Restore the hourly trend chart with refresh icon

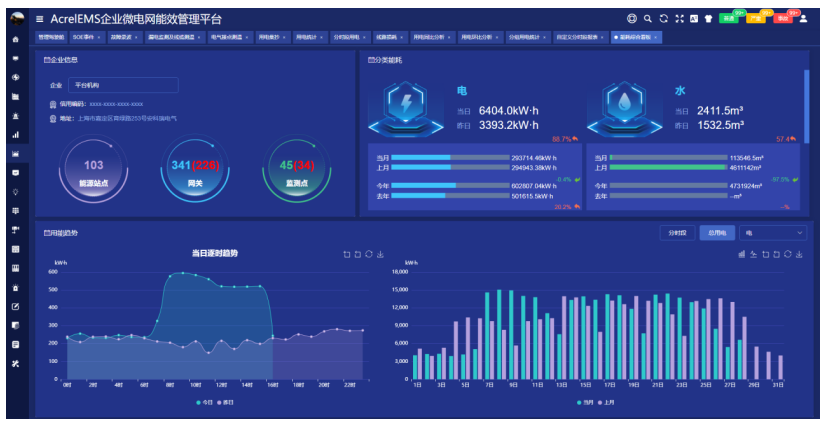(x=369, y=254)
